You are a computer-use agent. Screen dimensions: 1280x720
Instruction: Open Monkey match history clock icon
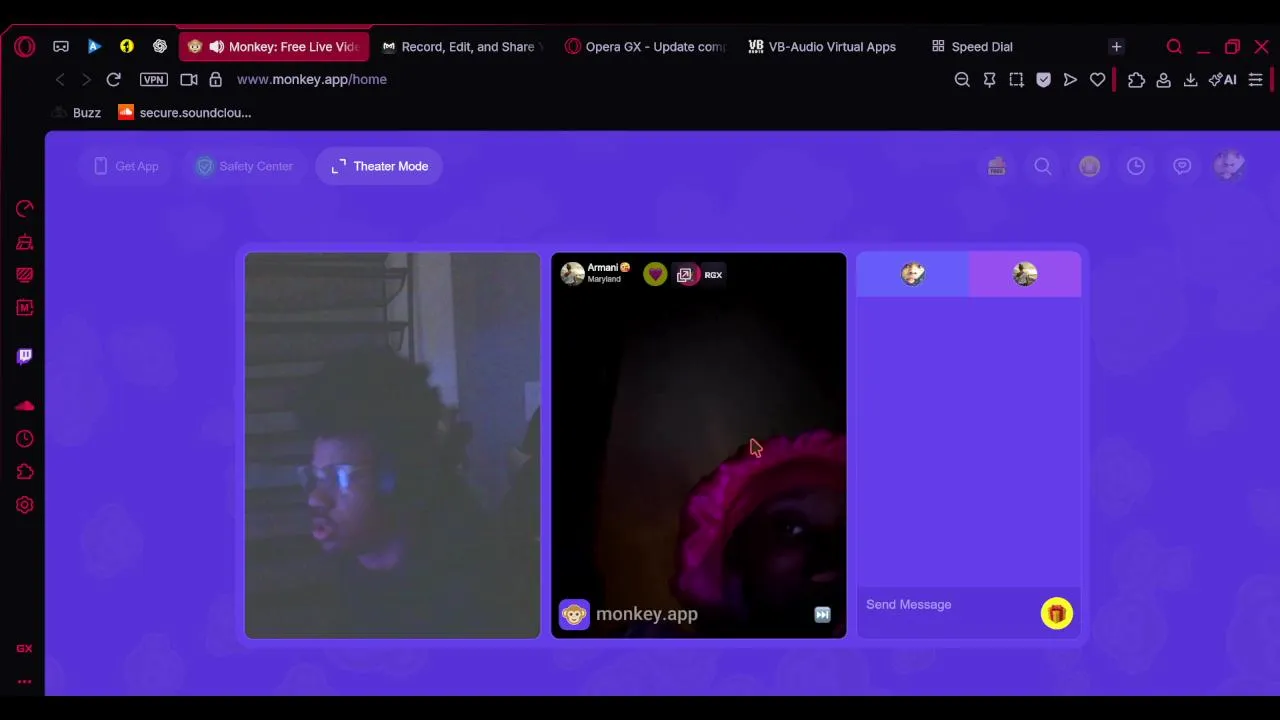coord(1136,167)
